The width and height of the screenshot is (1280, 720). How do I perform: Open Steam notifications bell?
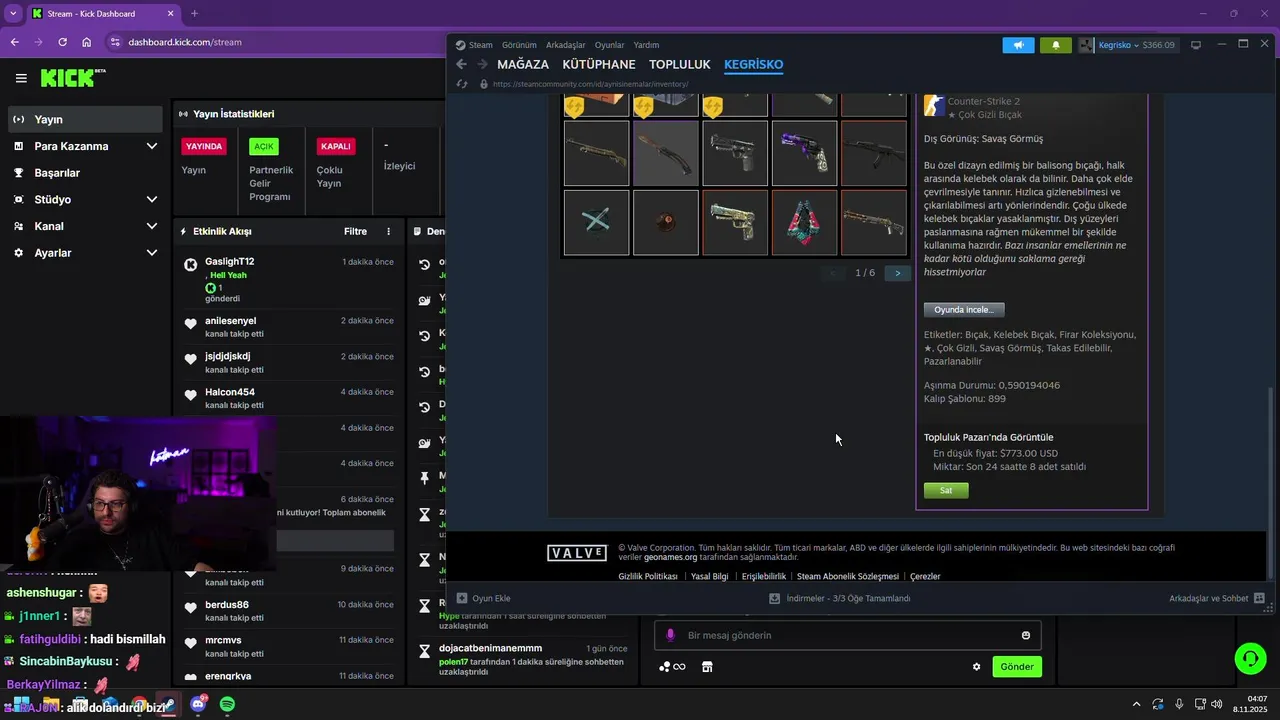[x=1055, y=45]
